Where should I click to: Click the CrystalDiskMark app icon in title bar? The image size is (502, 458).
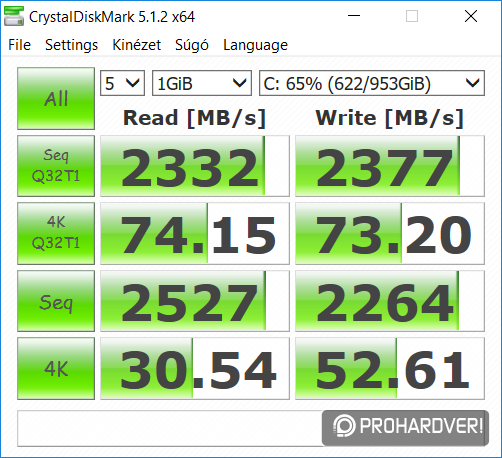pyautogui.click(x=14, y=16)
